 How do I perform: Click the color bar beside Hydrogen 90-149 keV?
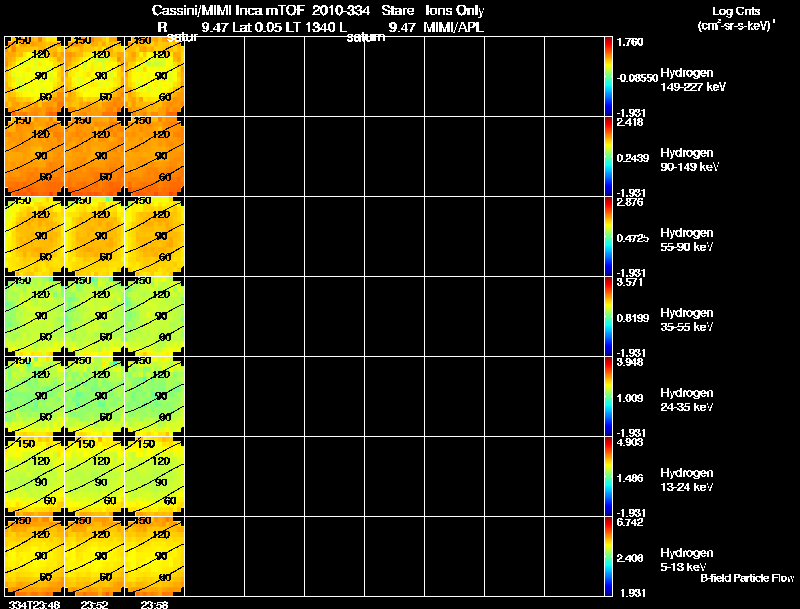click(x=608, y=156)
